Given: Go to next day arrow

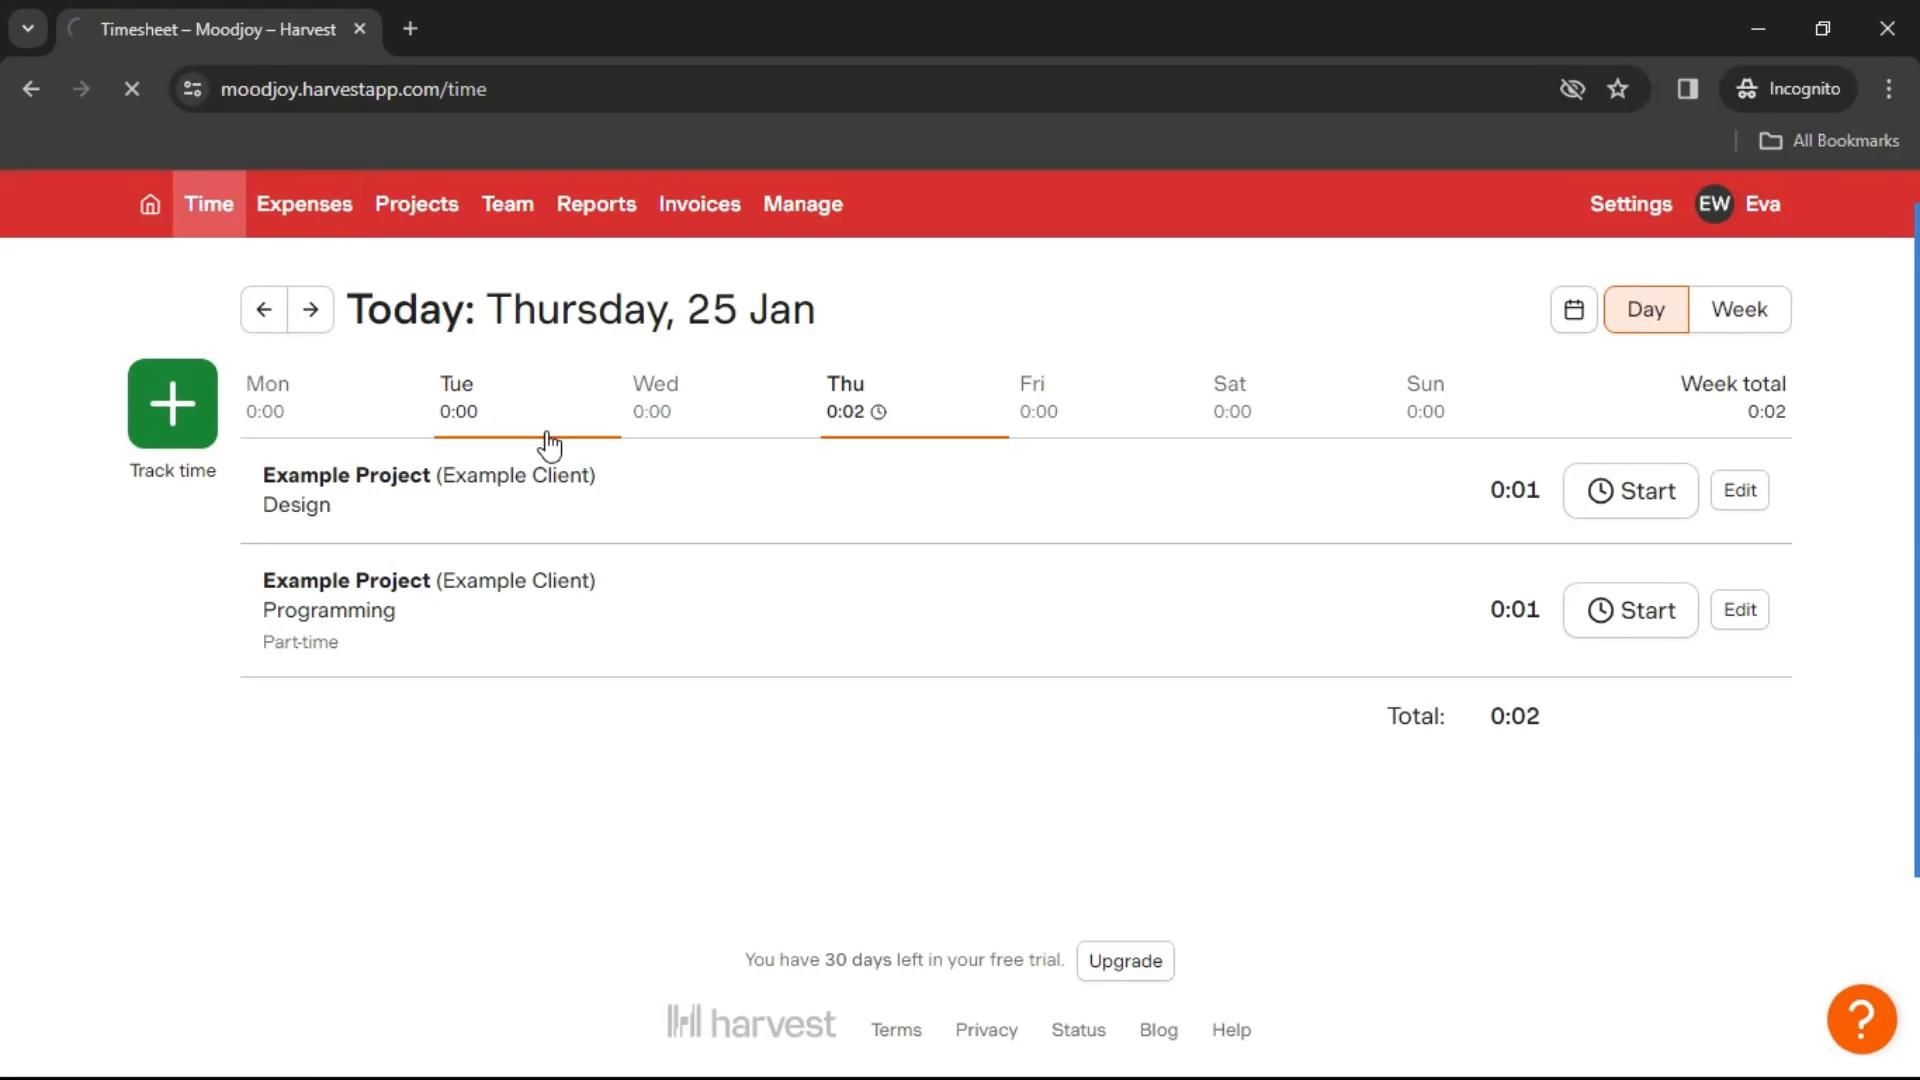Looking at the screenshot, I should coord(311,310).
